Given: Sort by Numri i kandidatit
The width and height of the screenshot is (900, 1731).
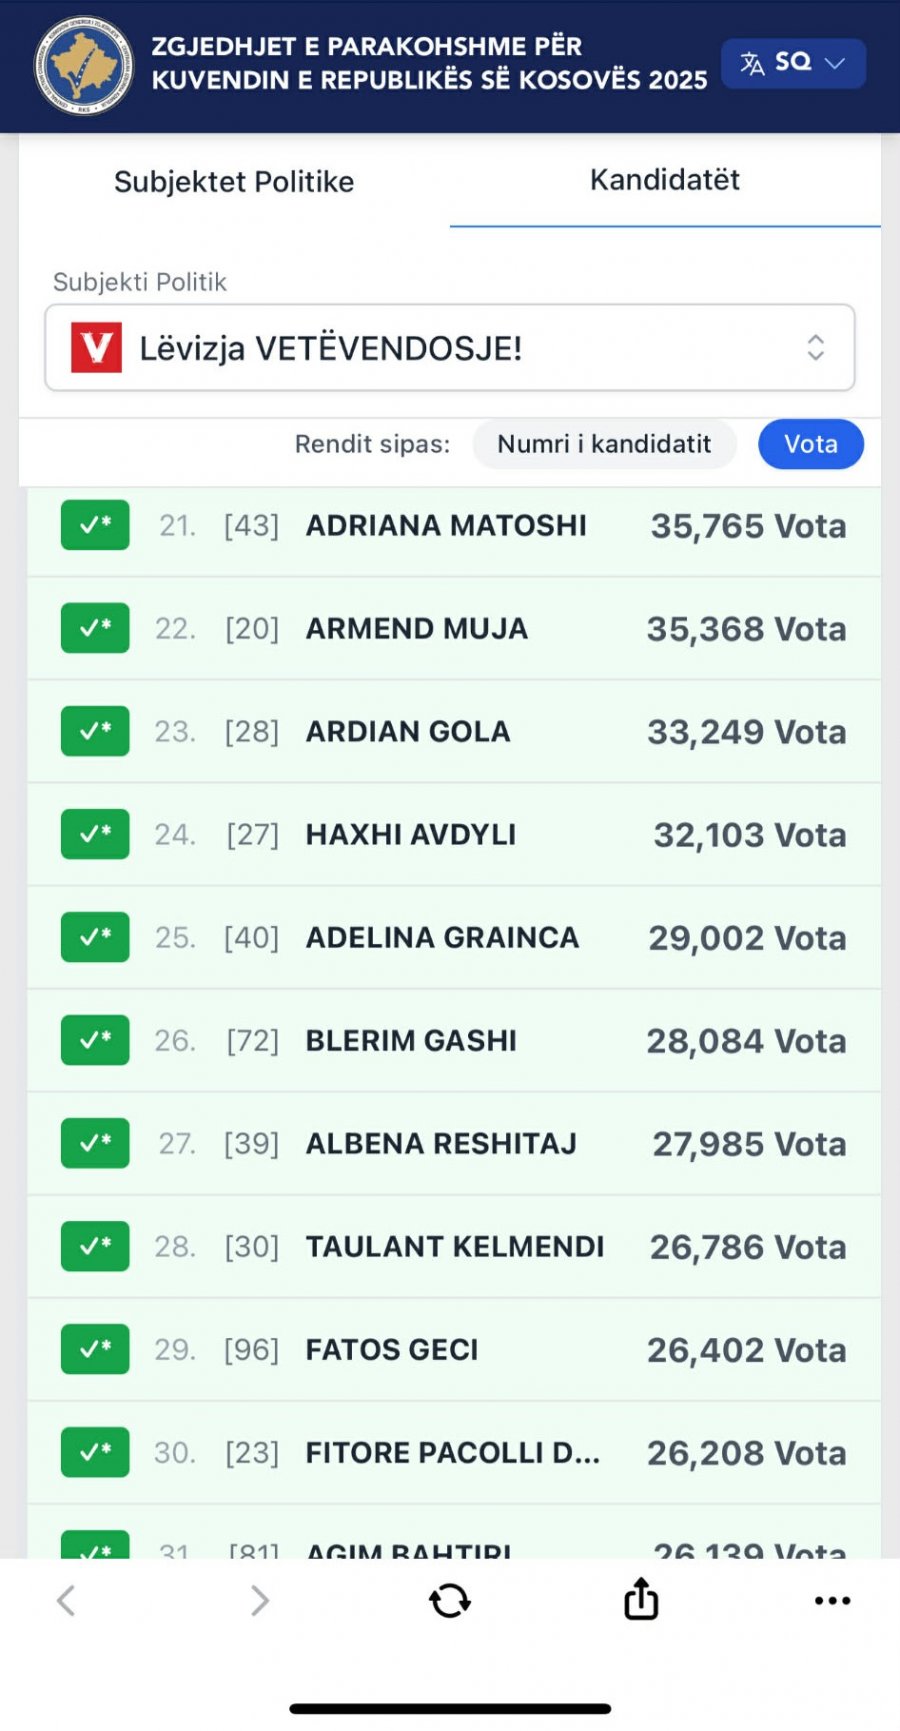Looking at the screenshot, I should click(604, 444).
